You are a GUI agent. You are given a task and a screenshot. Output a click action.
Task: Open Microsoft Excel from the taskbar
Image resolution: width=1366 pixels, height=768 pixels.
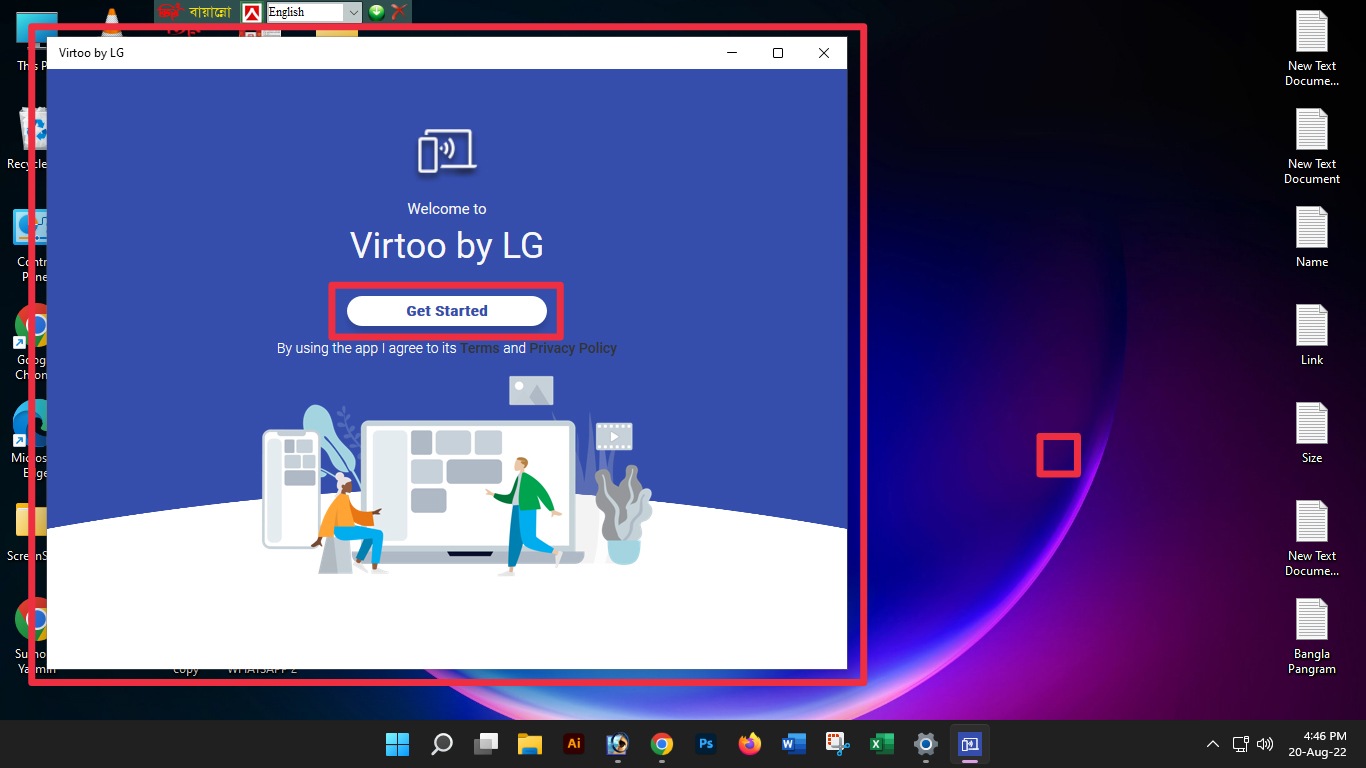point(881,744)
